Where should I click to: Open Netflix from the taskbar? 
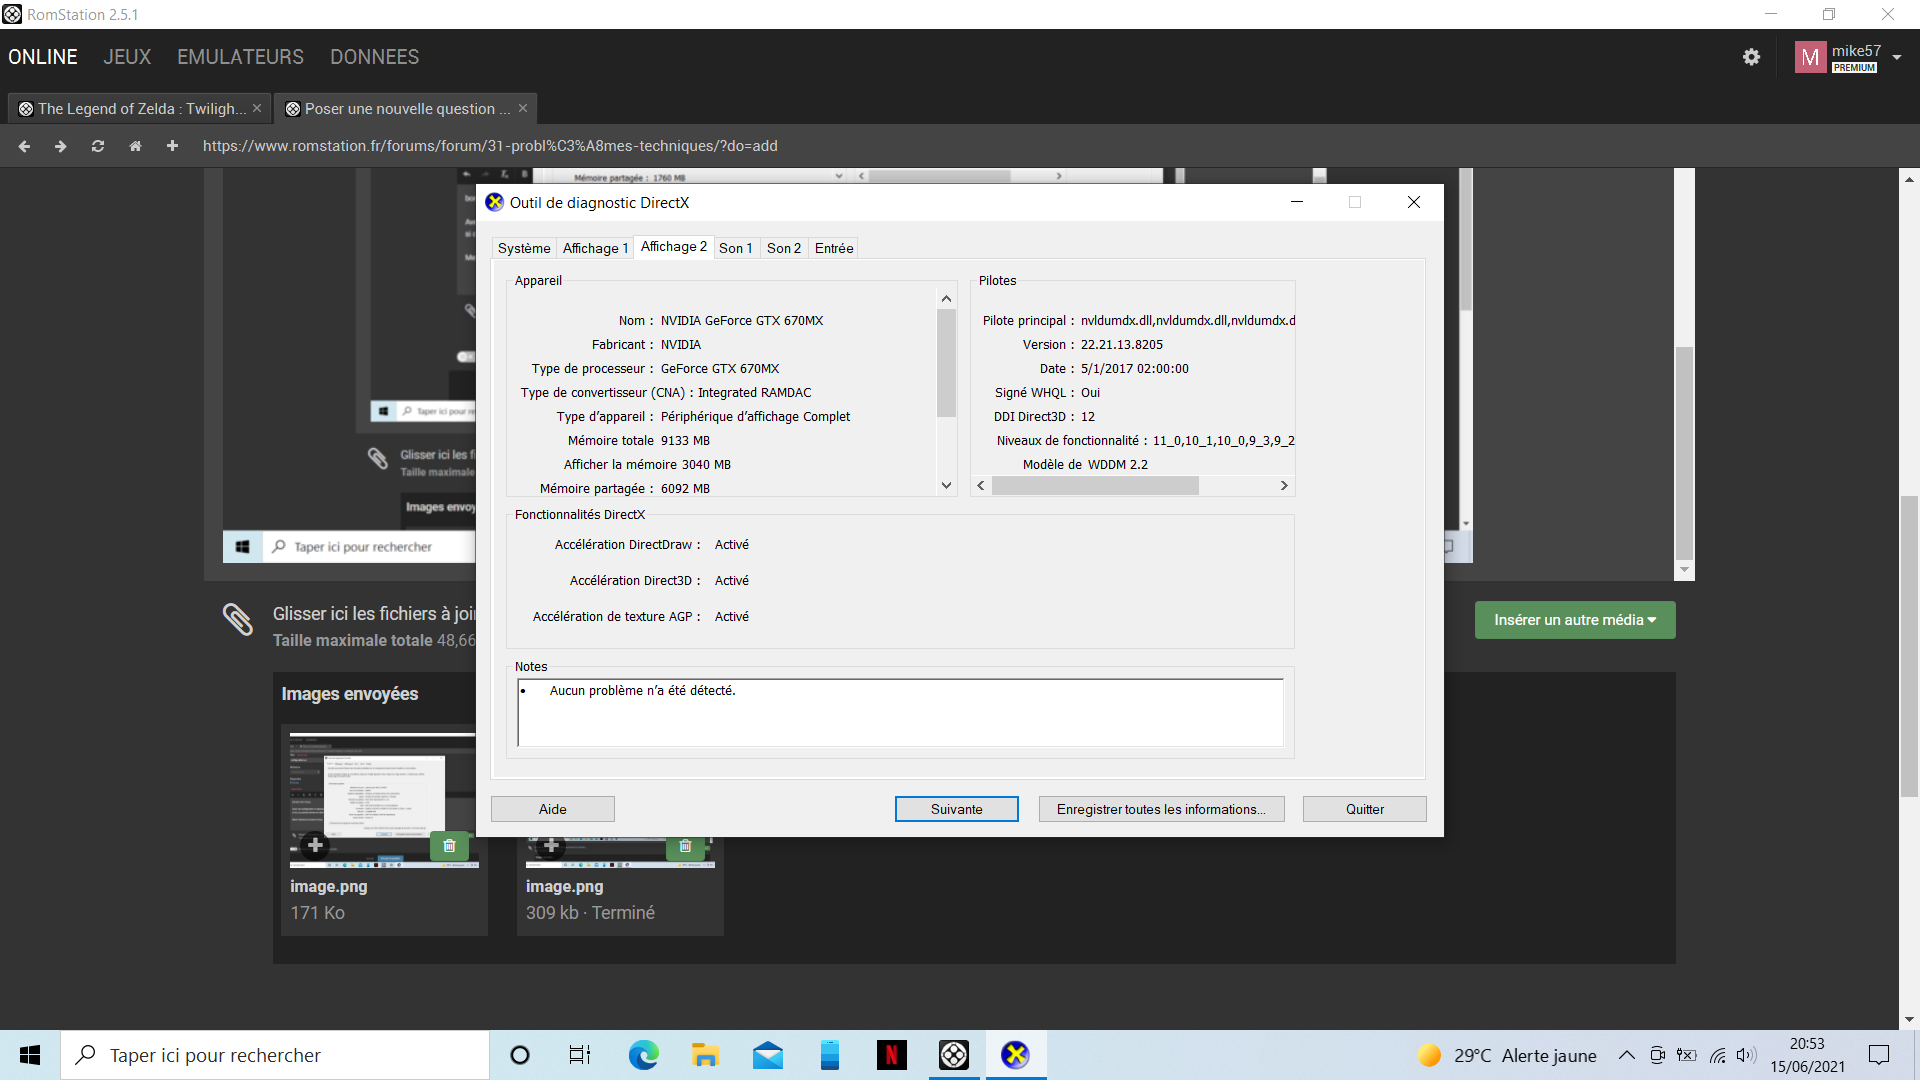pyautogui.click(x=891, y=1055)
